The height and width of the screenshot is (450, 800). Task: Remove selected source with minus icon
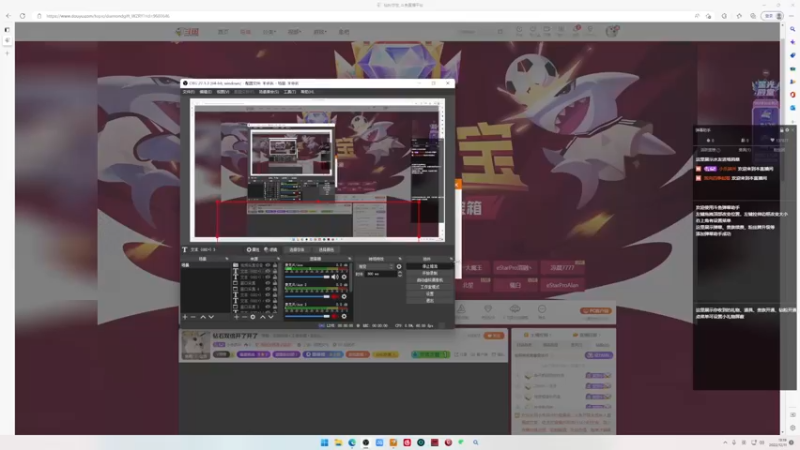(244, 317)
